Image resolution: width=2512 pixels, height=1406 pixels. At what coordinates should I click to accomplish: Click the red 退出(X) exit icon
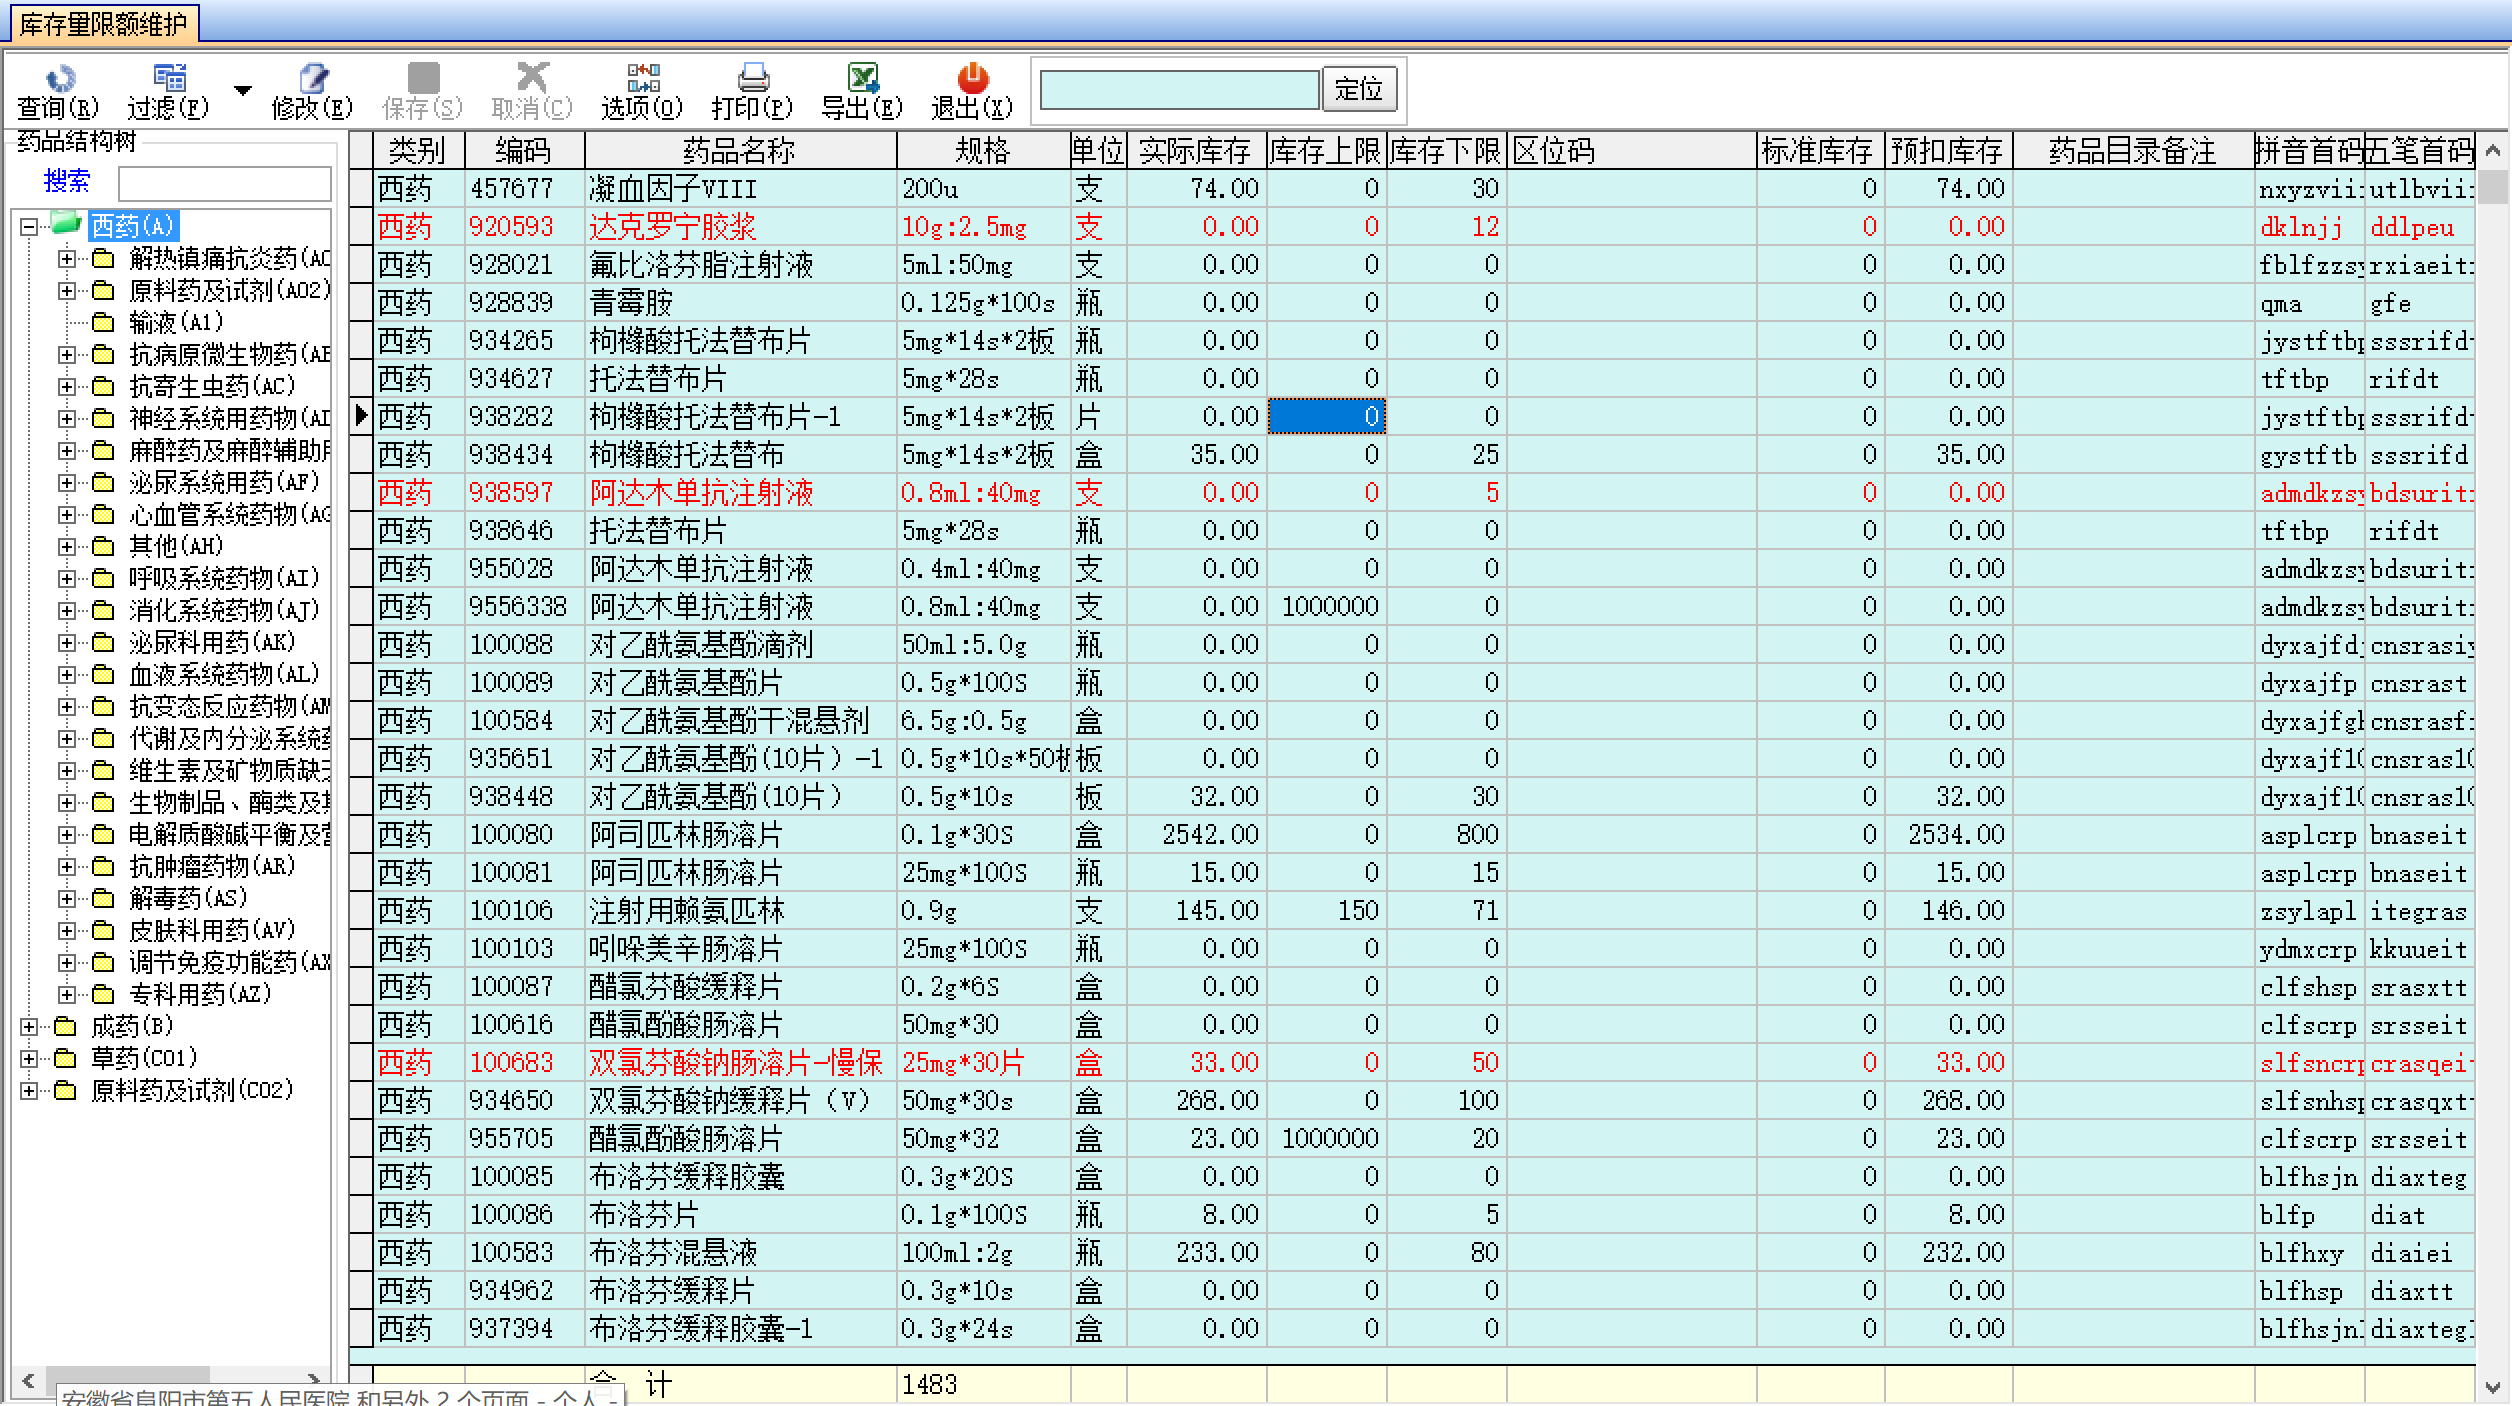click(x=972, y=78)
